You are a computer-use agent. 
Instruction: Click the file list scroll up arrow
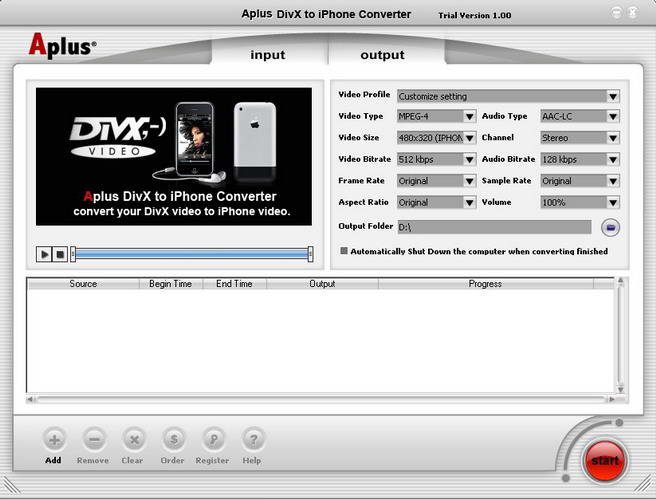pyautogui.click(x=620, y=281)
